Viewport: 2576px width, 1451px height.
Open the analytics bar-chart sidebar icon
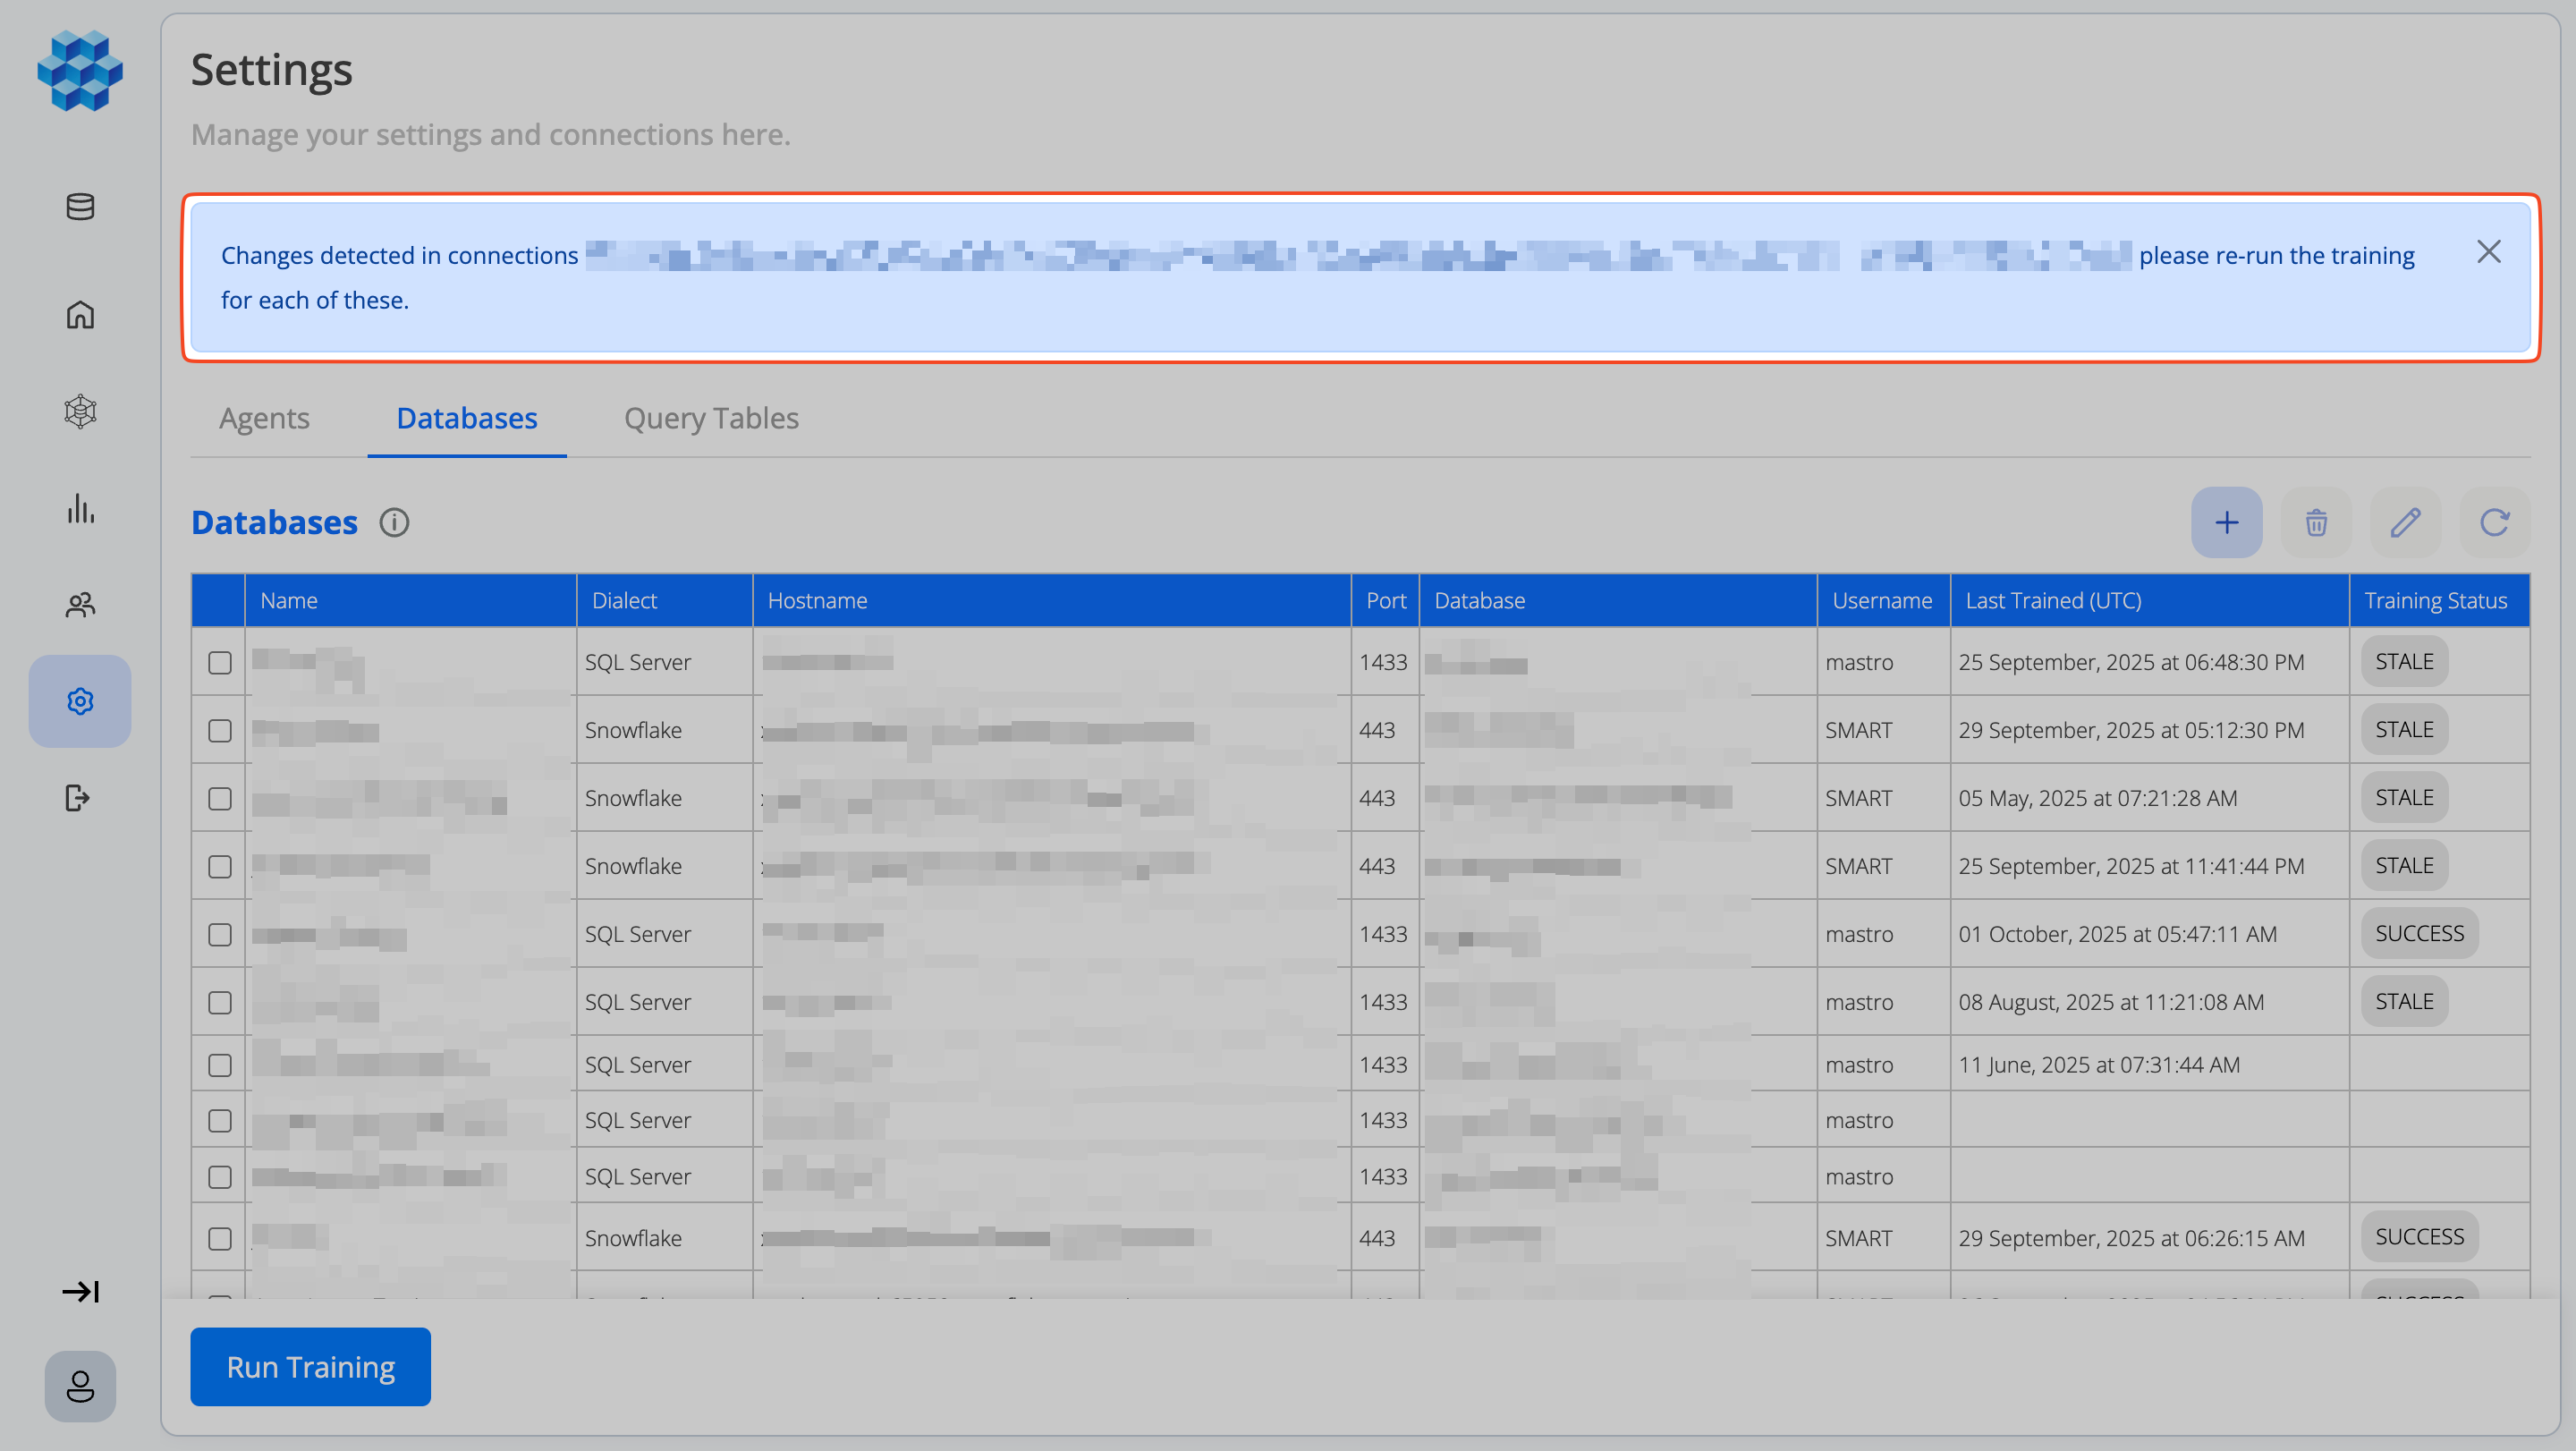pos(79,509)
